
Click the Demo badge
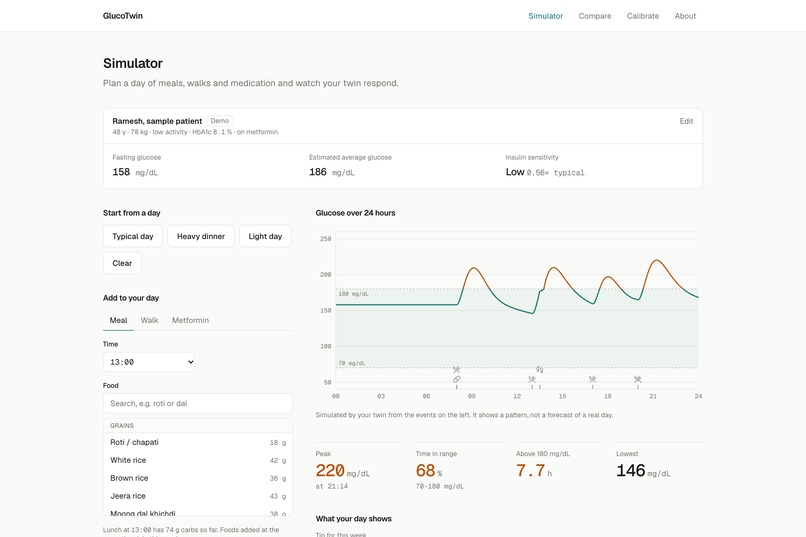pyautogui.click(x=219, y=121)
